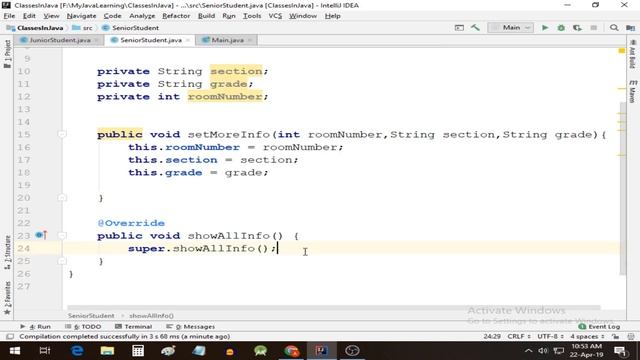Click the SeniorStudent breadcrumb in the navigation bar

[130, 28]
